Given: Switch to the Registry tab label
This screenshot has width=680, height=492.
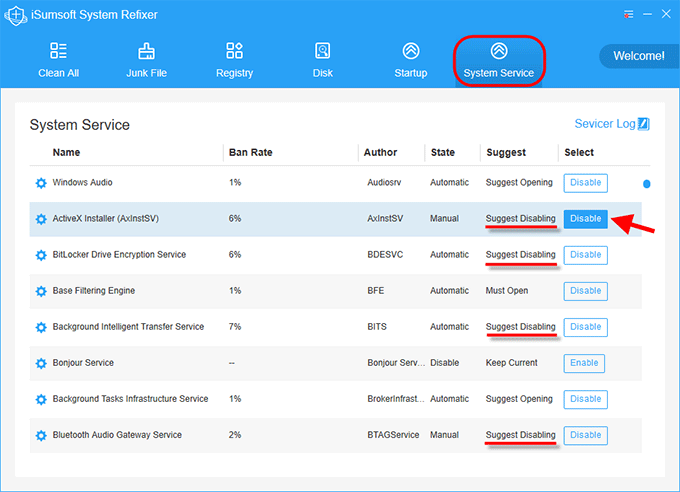Looking at the screenshot, I should tap(234, 73).
